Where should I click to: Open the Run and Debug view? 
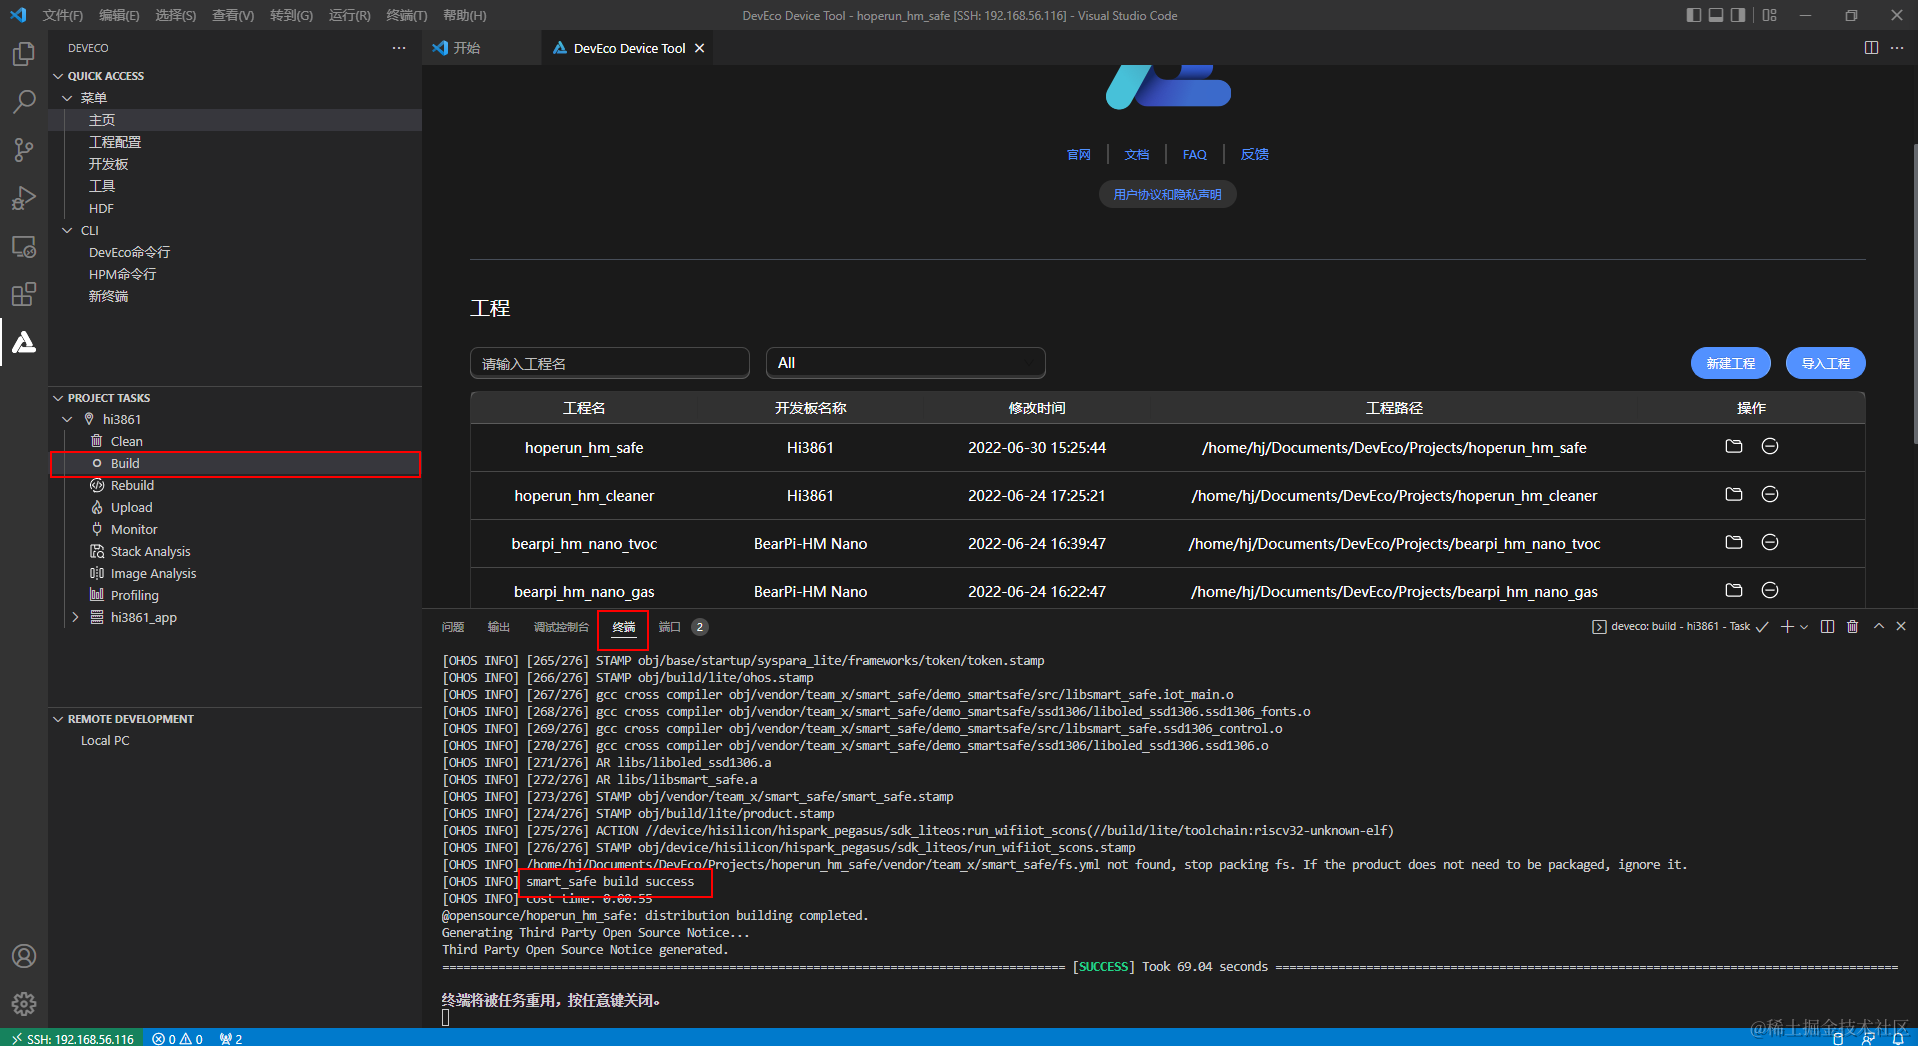(x=24, y=198)
